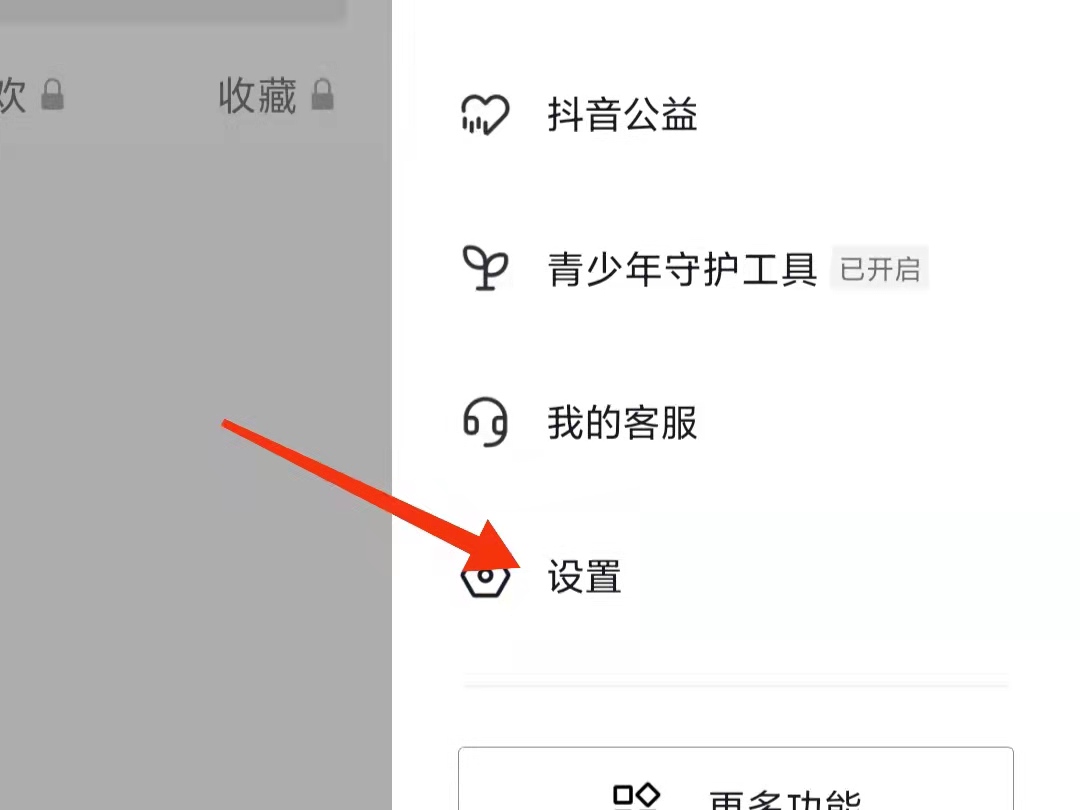Tap the divider line below 设置
The width and height of the screenshot is (1080, 810).
(x=736, y=685)
